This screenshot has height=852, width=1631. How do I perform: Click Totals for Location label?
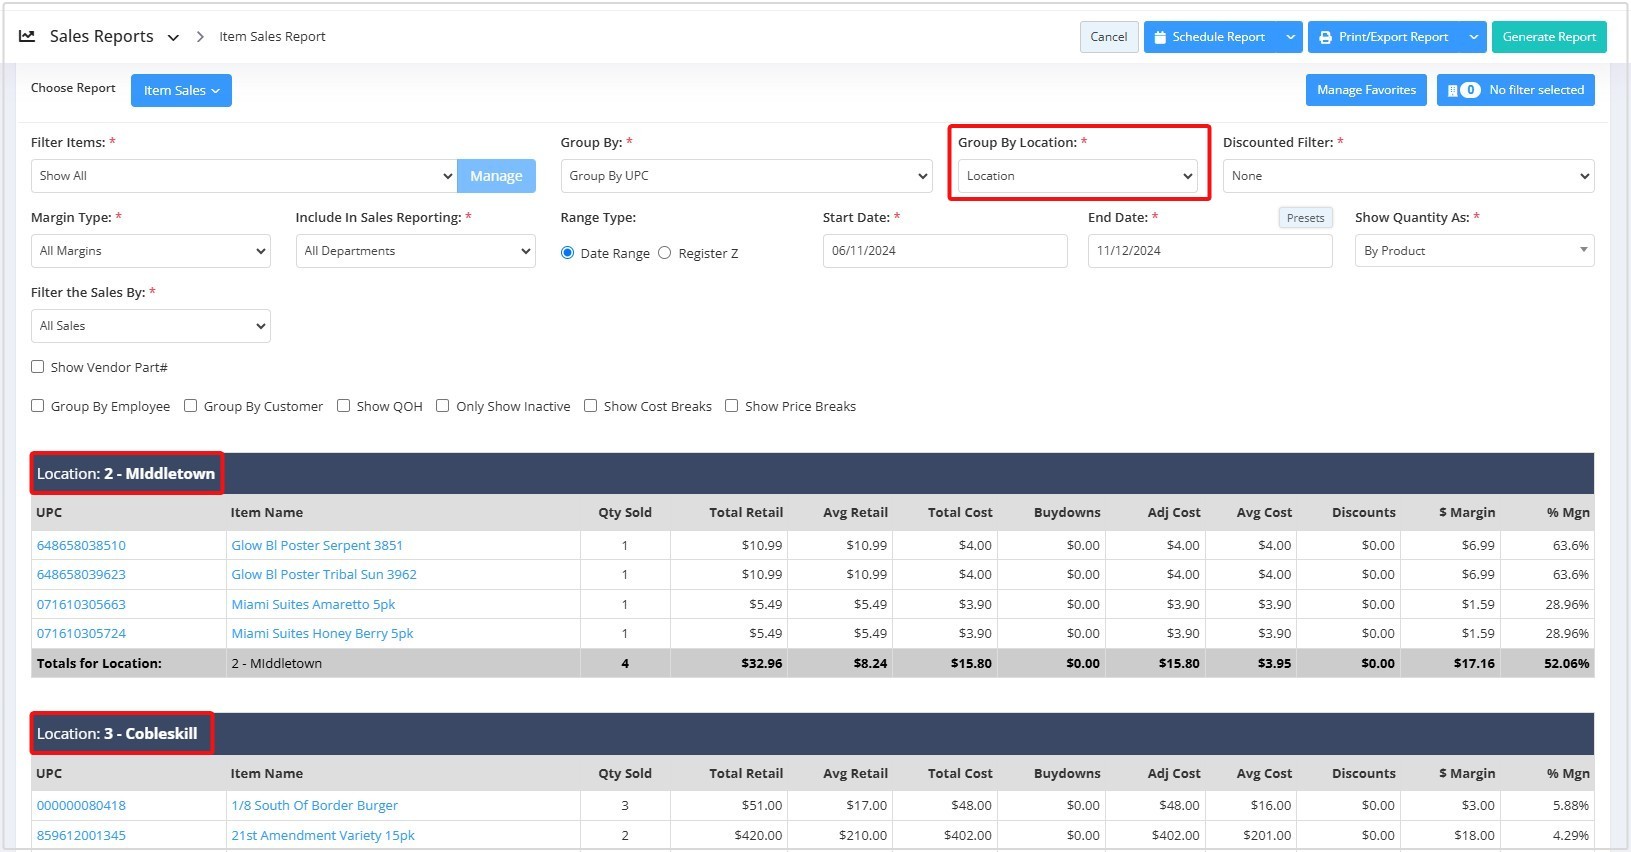click(99, 664)
